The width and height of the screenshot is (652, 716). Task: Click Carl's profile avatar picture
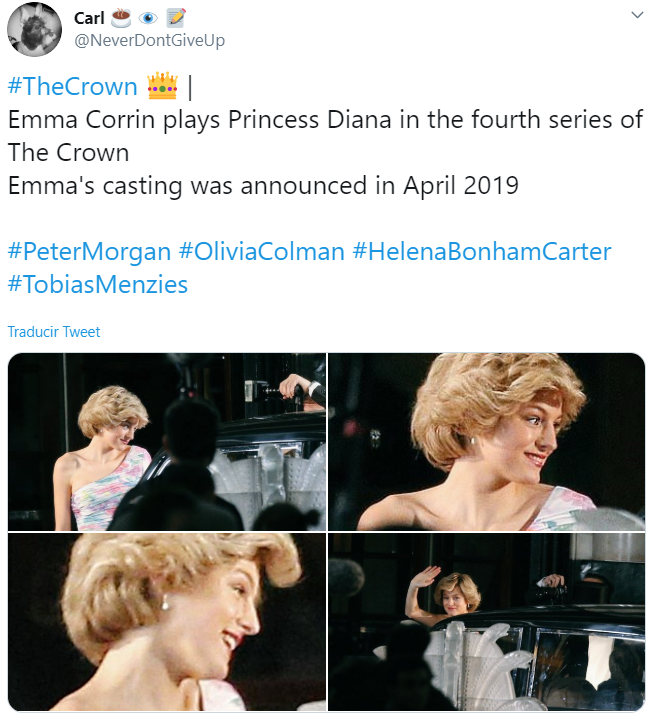tap(35, 28)
